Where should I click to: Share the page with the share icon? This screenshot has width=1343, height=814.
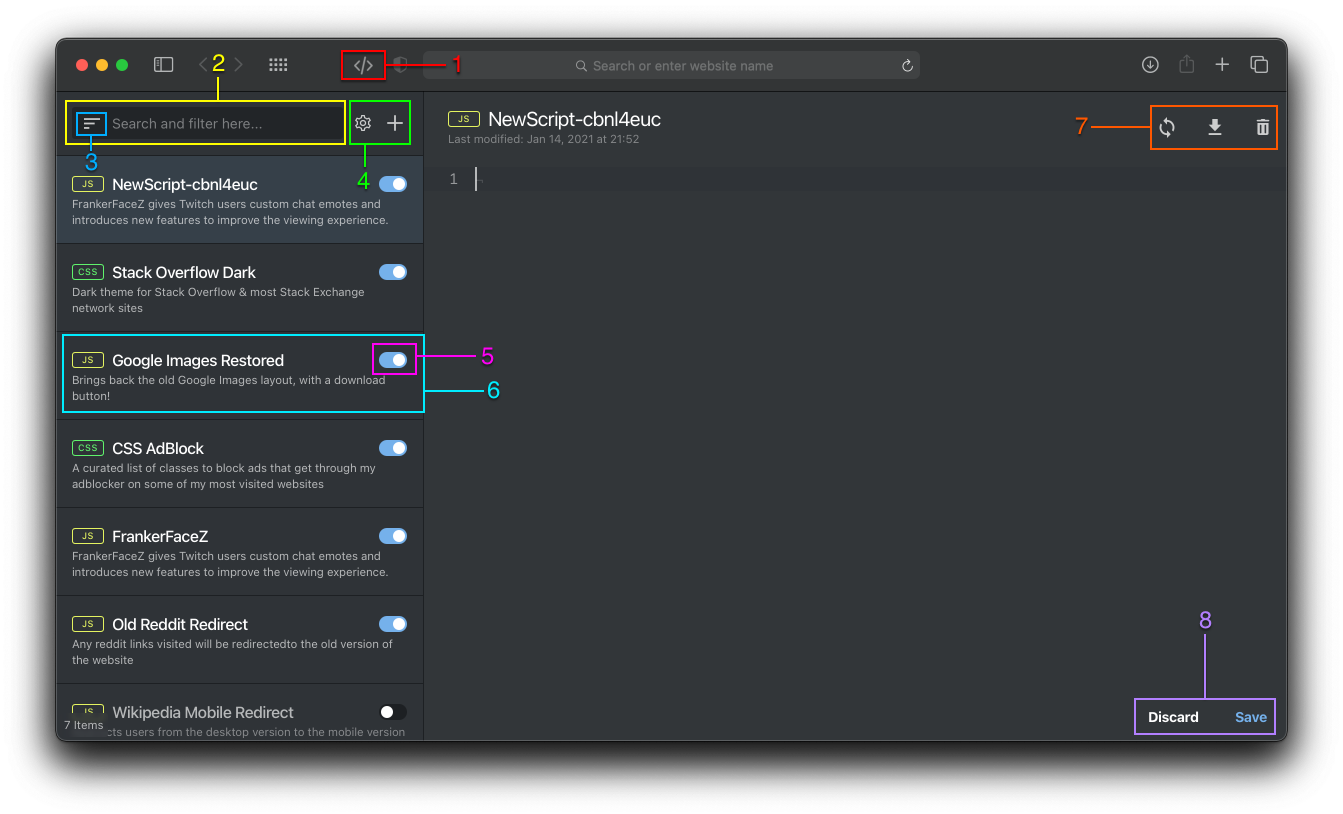point(1186,64)
